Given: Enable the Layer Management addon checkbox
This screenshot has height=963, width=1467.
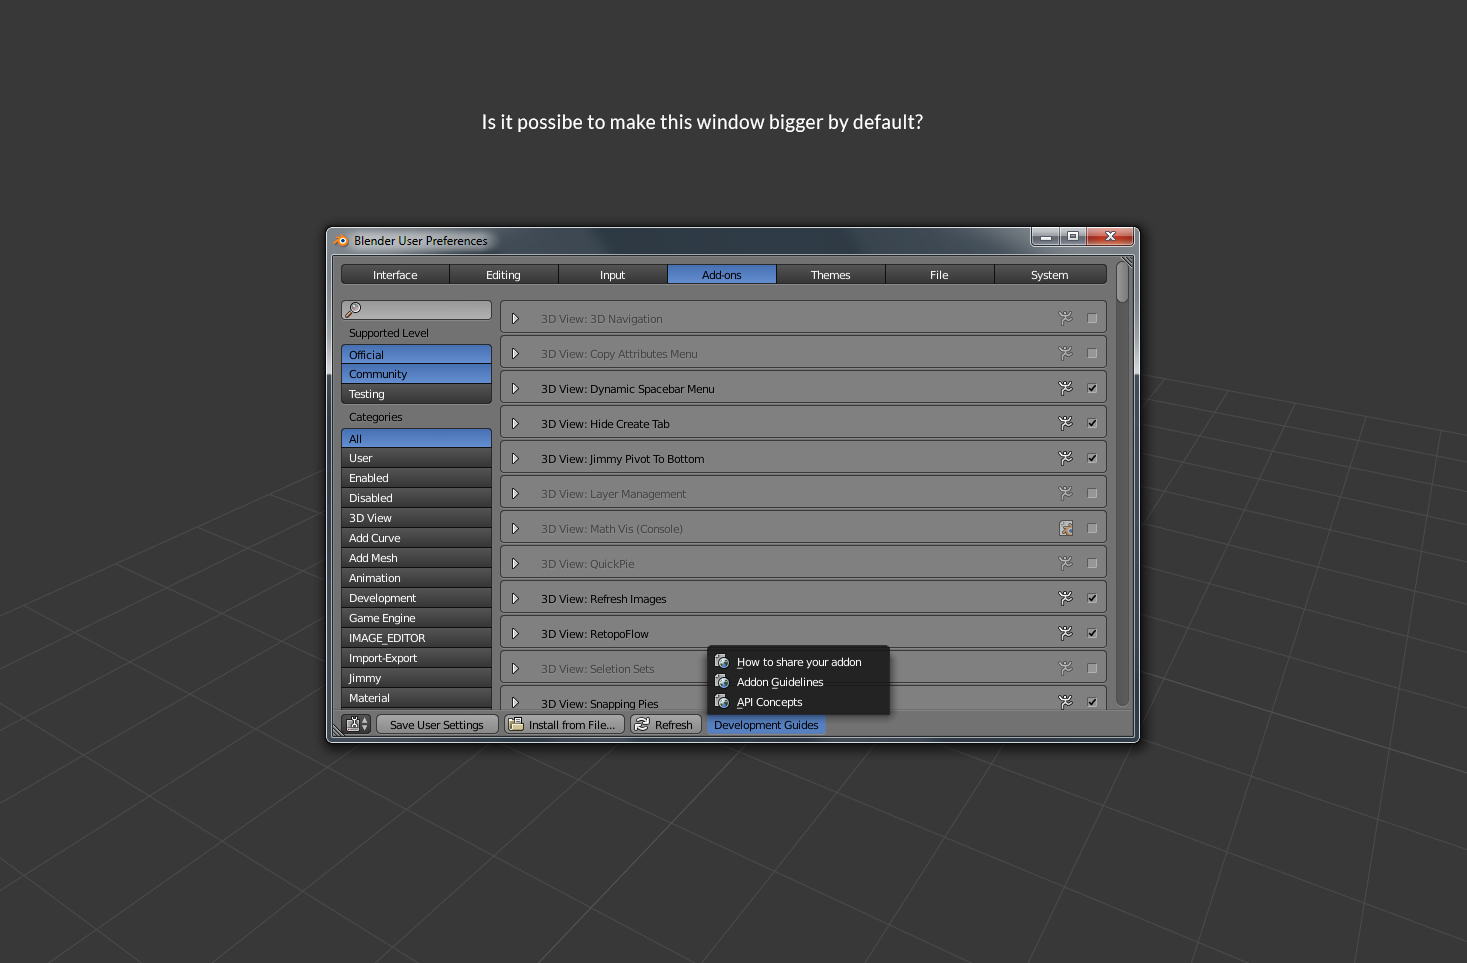Looking at the screenshot, I should 1092,493.
